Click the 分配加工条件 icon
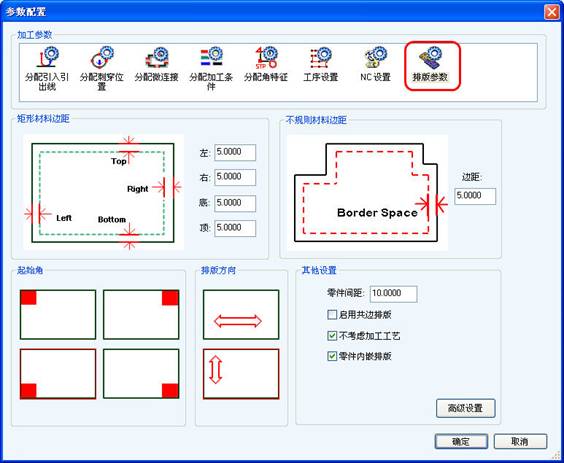564x463 pixels. (x=211, y=68)
